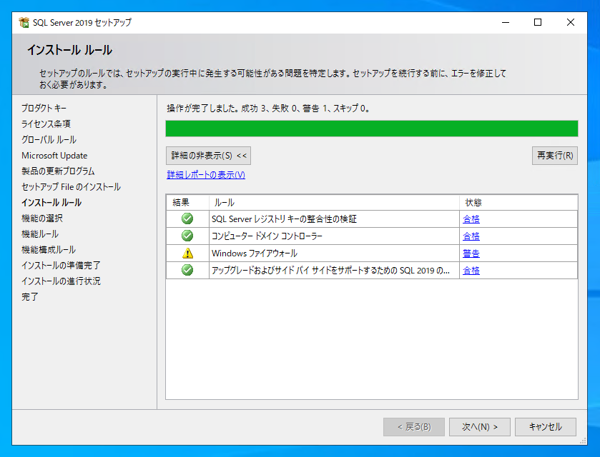The height and width of the screenshot is (457, 600).
Task: Click the 次へ(N) > button
Action: pos(479,426)
